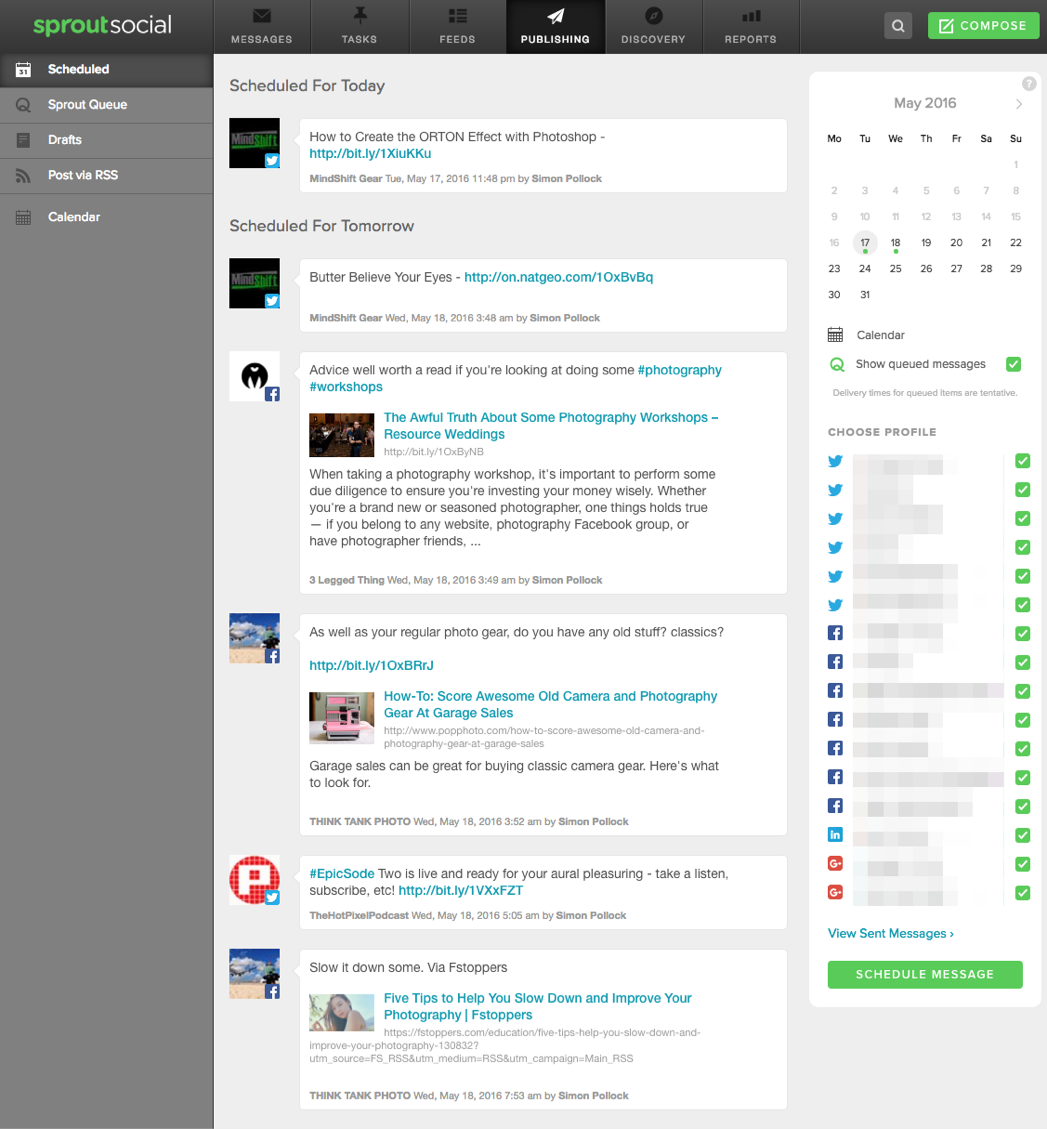This screenshot has height=1129, width=1047.
Task: Open the bit.ly/1VXxFZT link
Action: point(461,891)
